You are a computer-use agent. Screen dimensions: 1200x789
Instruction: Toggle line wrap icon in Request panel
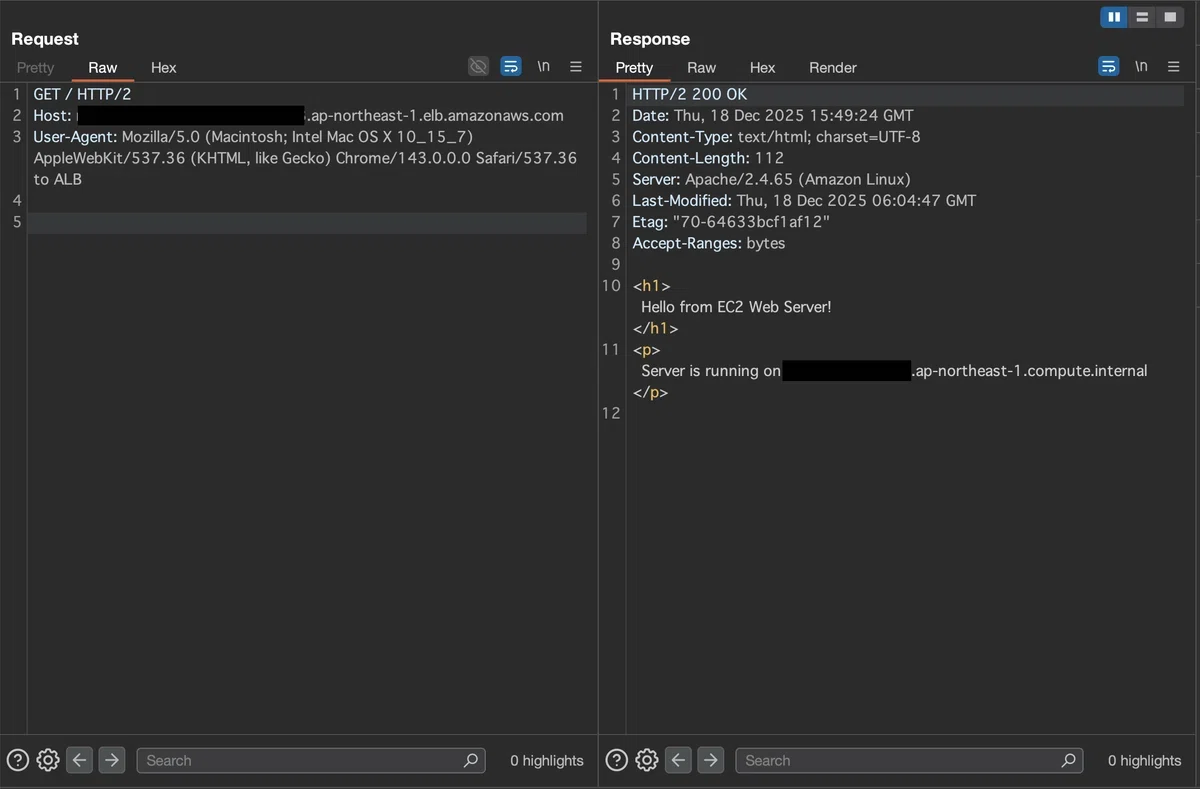511,66
